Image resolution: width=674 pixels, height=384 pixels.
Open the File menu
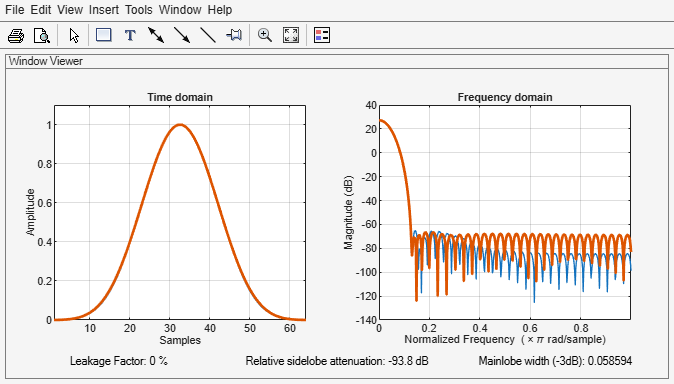[x=15, y=9]
